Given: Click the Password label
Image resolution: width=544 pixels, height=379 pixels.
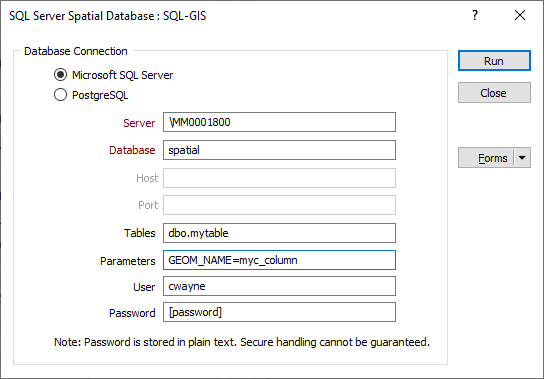Looking at the screenshot, I should (x=132, y=313).
